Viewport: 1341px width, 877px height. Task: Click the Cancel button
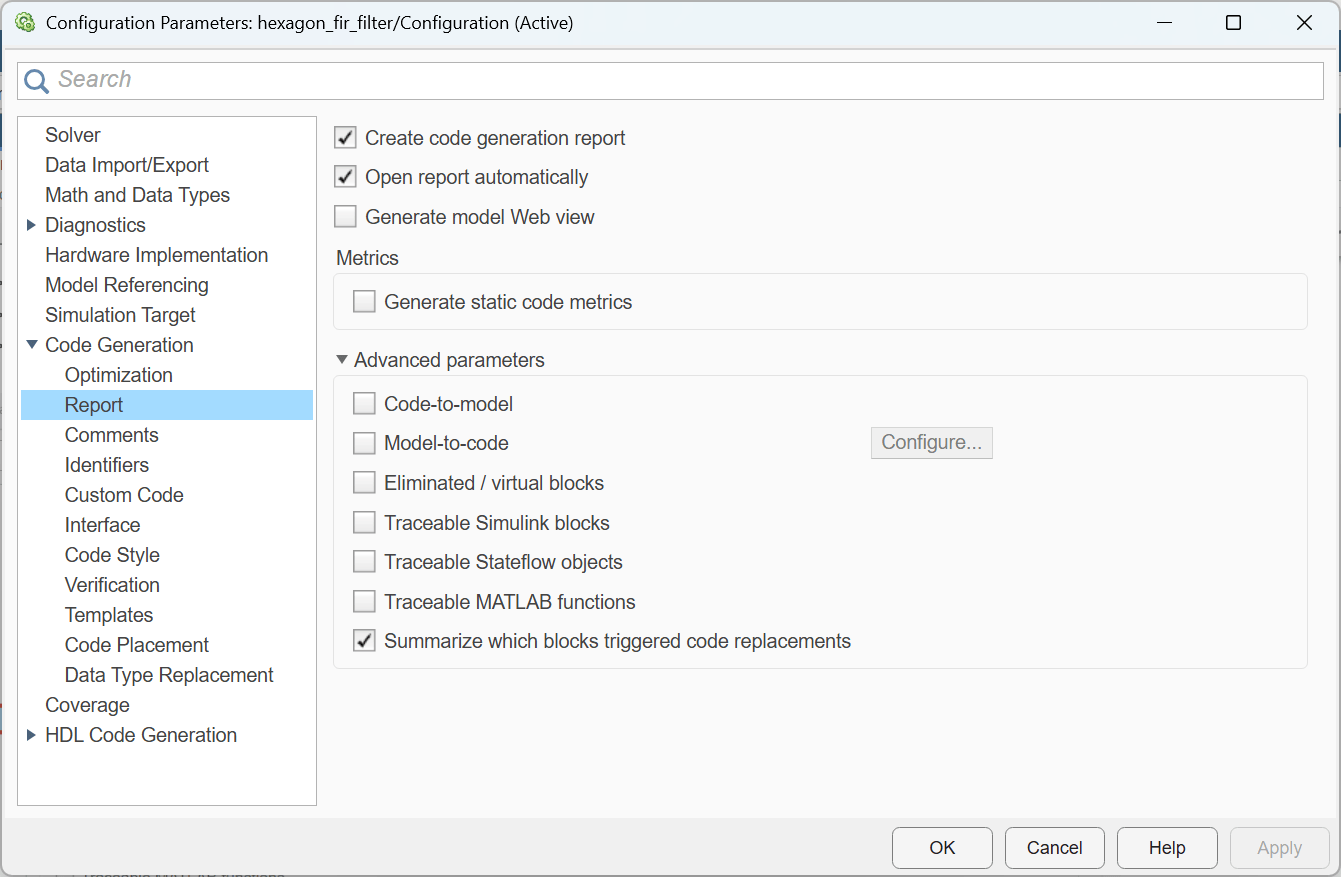[x=1055, y=848]
